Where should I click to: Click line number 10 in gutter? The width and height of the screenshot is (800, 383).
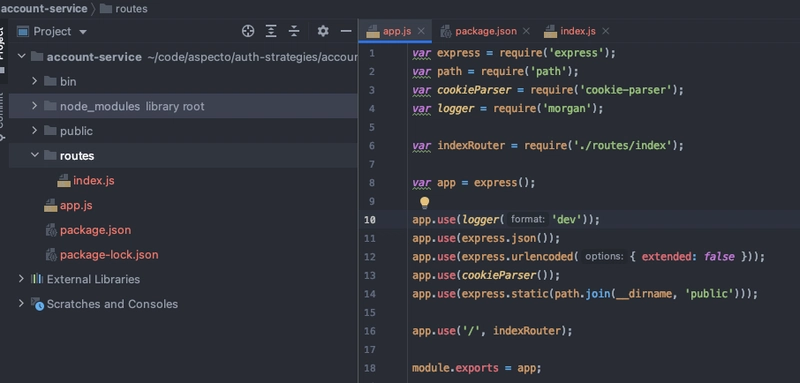(370, 220)
